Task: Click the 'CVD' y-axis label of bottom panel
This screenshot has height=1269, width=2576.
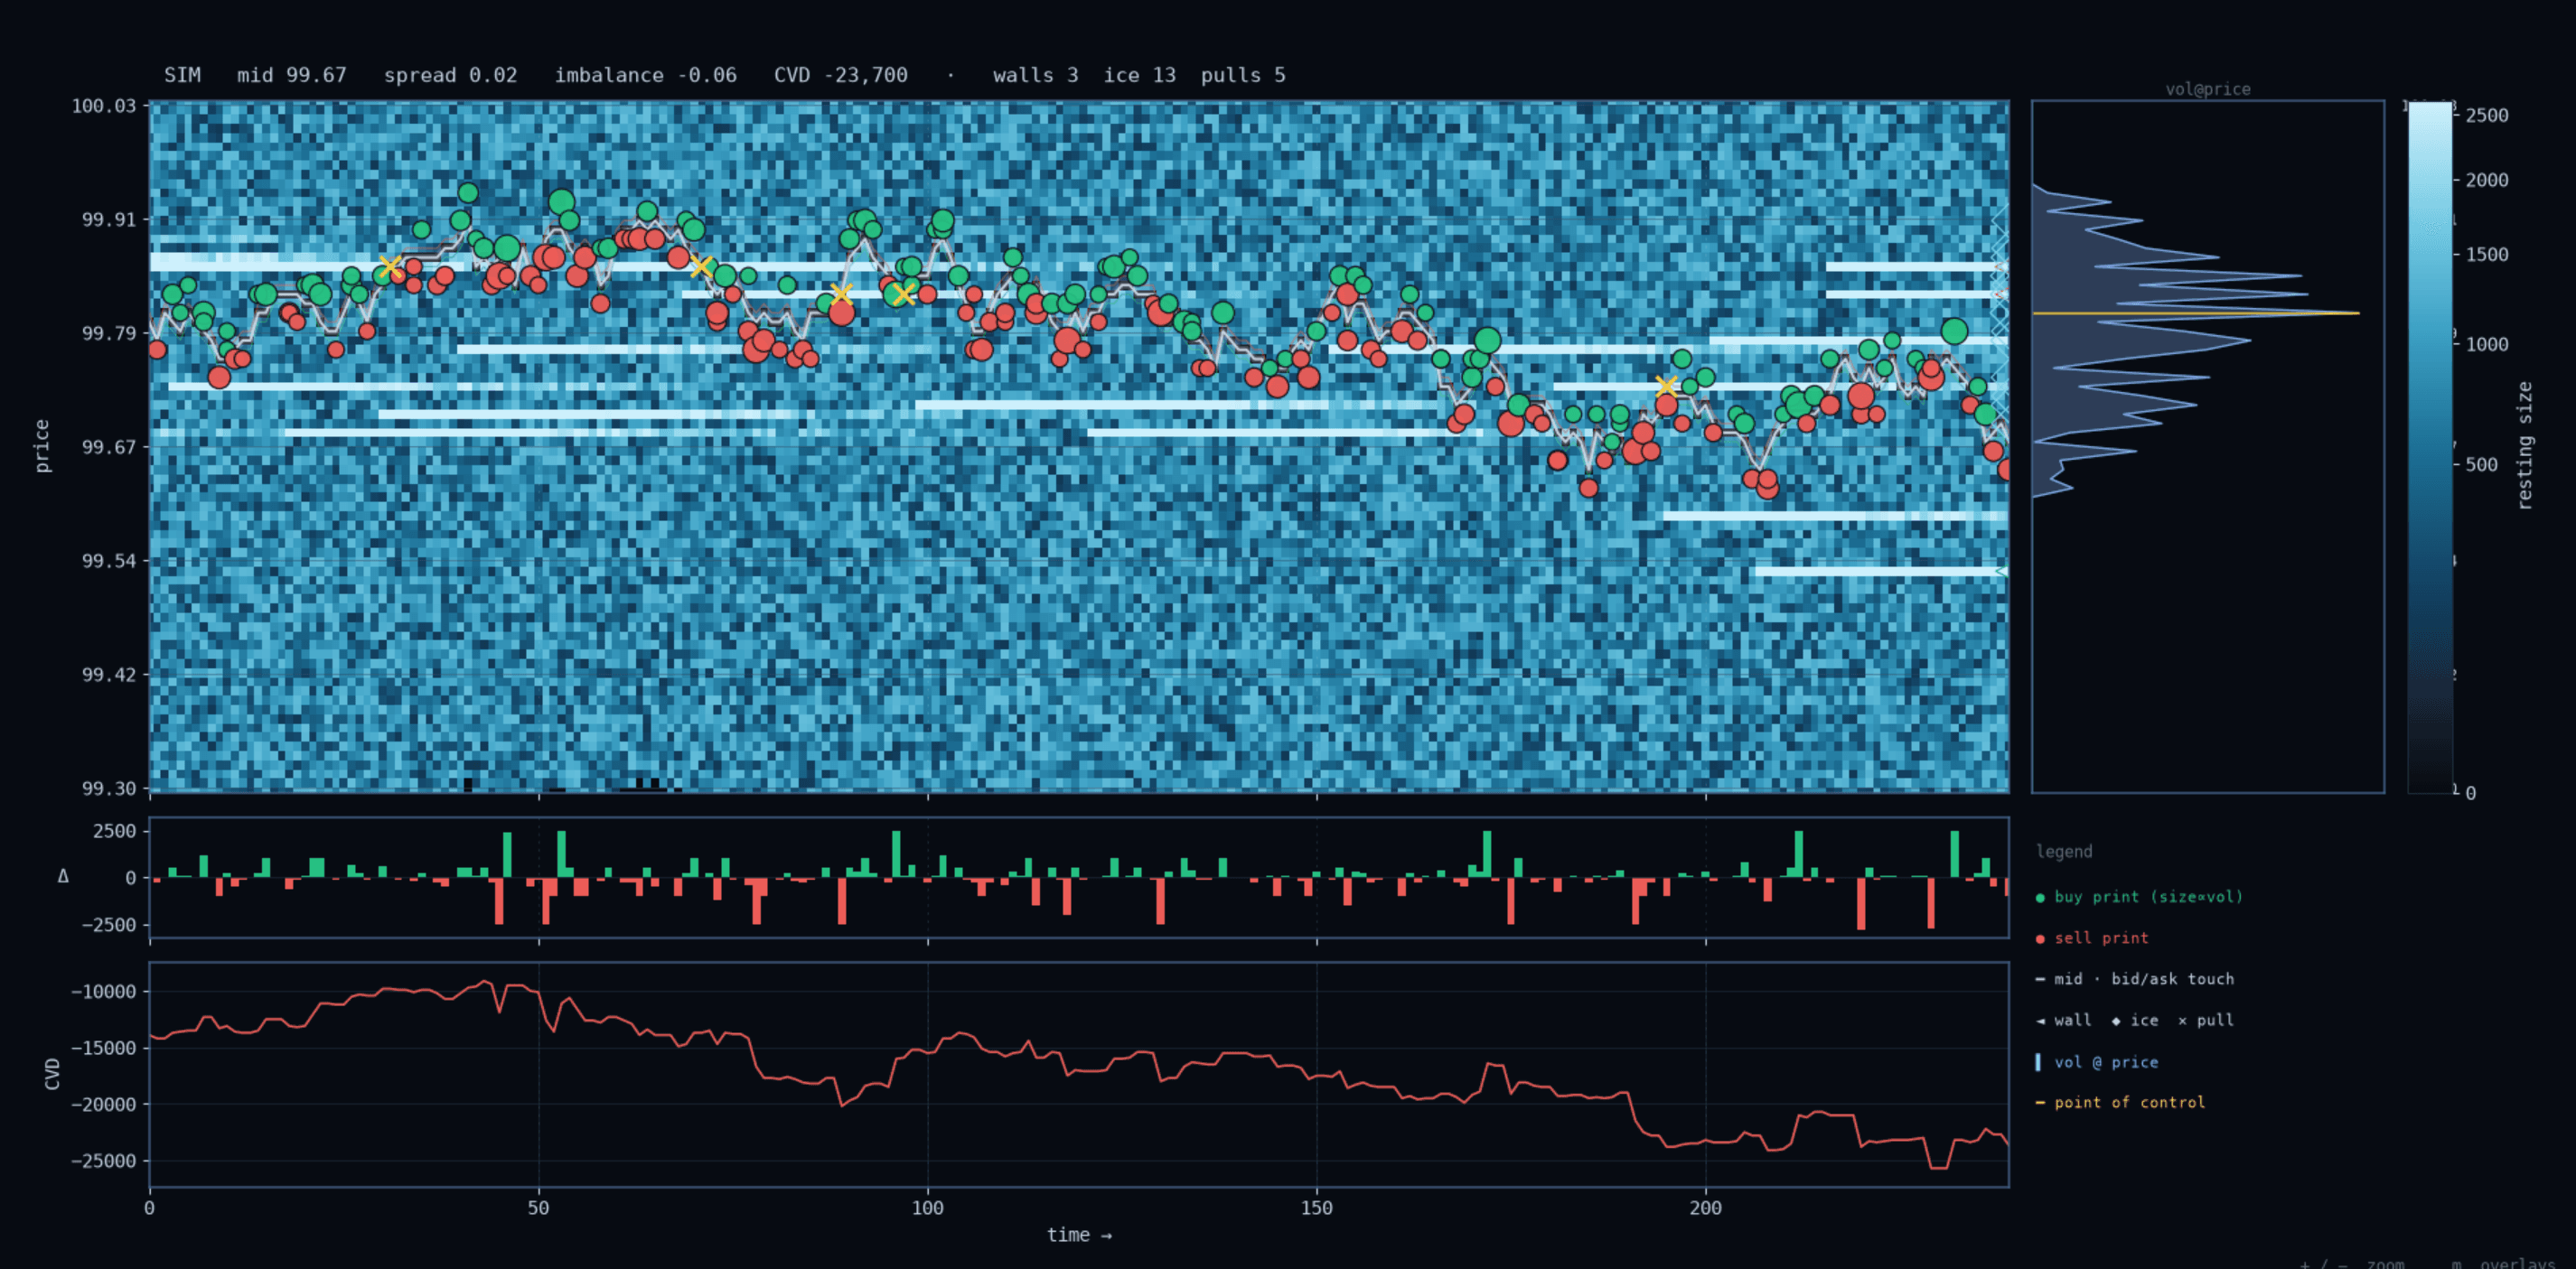Action: point(53,1074)
